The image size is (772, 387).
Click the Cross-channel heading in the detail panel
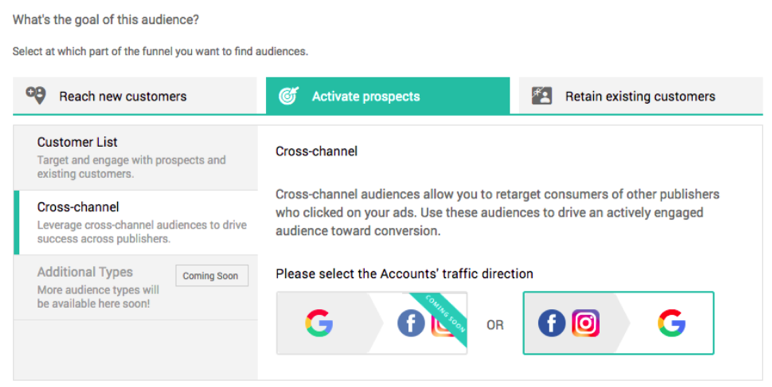point(317,151)
